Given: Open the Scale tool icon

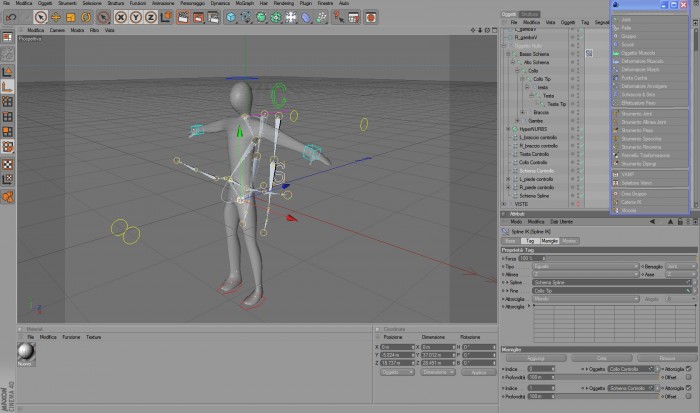Looking at the screenshot, I should (x=71, y=17).
